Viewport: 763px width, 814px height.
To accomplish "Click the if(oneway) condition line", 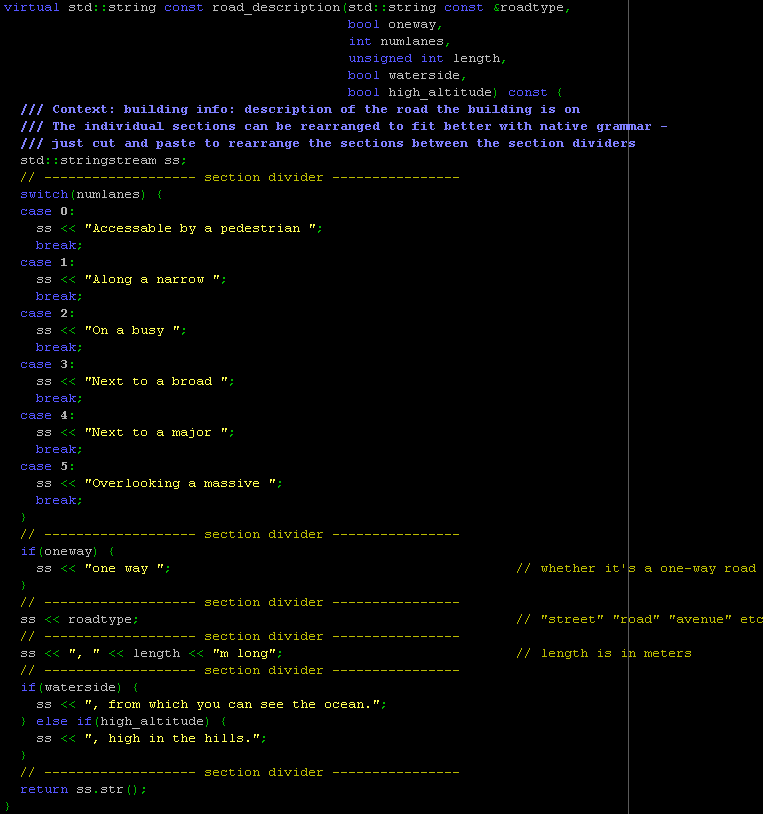I will point(67,551).
